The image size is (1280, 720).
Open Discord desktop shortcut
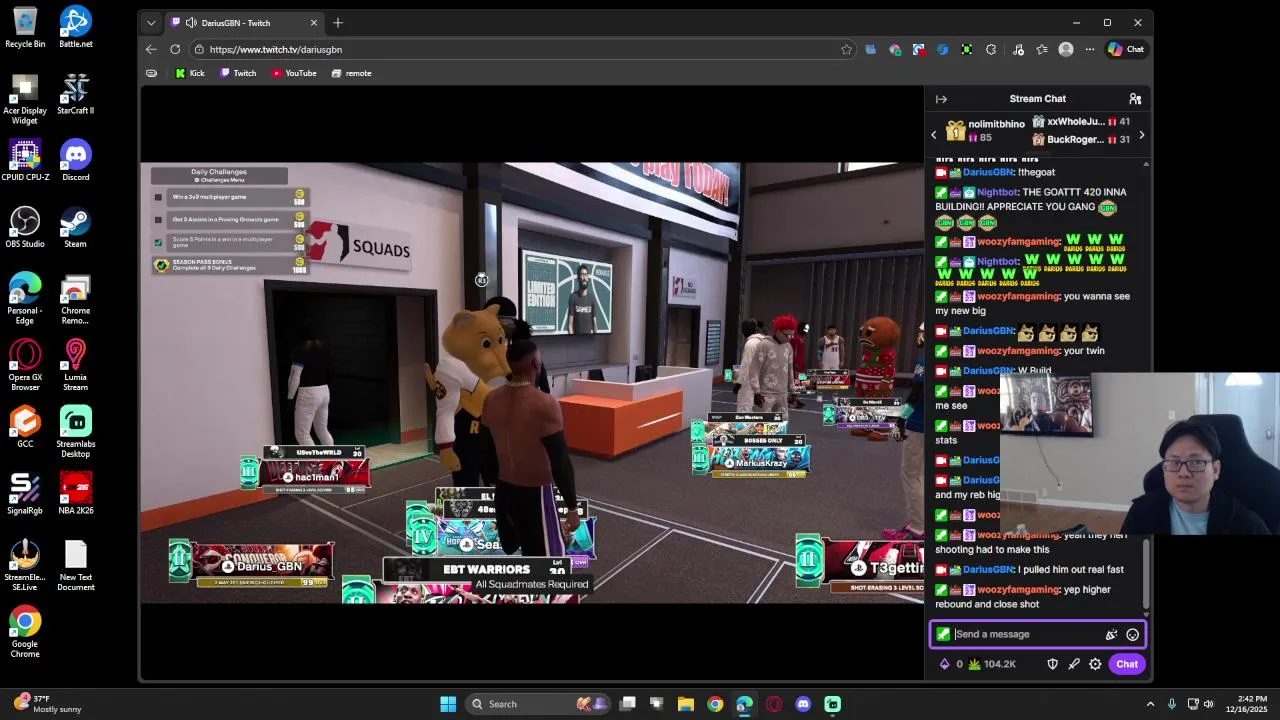pos(76,160)
